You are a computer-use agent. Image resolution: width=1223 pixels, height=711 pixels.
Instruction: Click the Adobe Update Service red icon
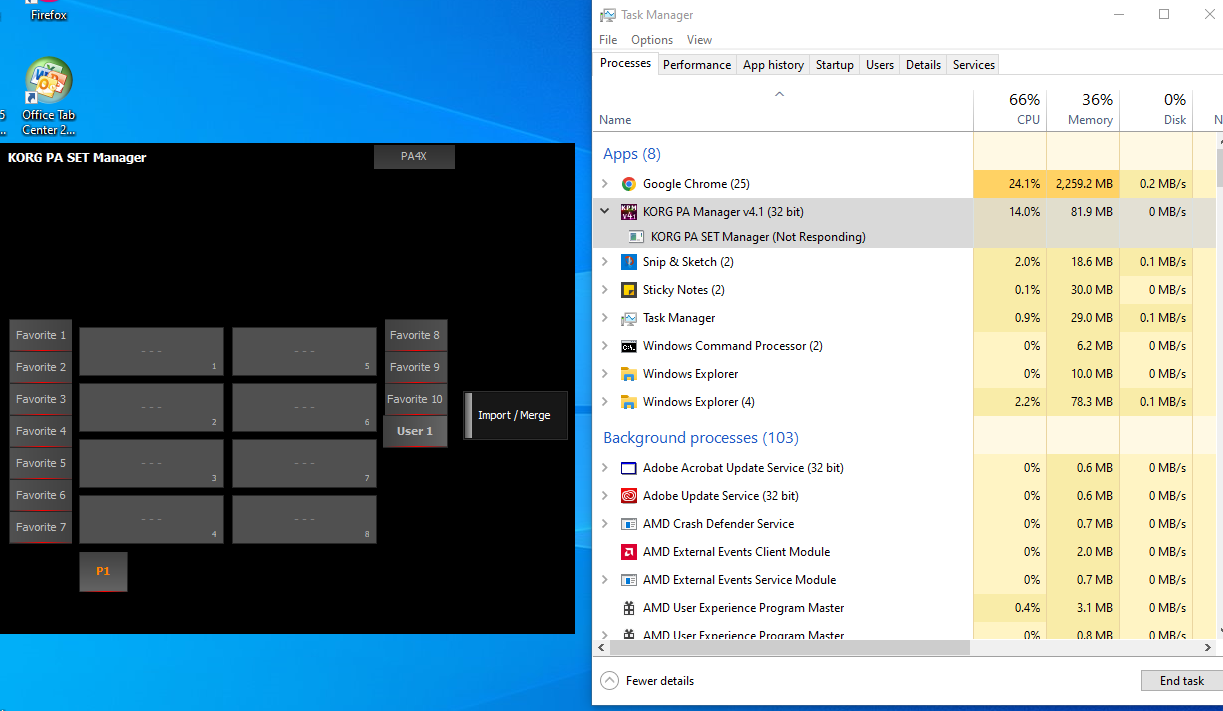tap(629, 496)
